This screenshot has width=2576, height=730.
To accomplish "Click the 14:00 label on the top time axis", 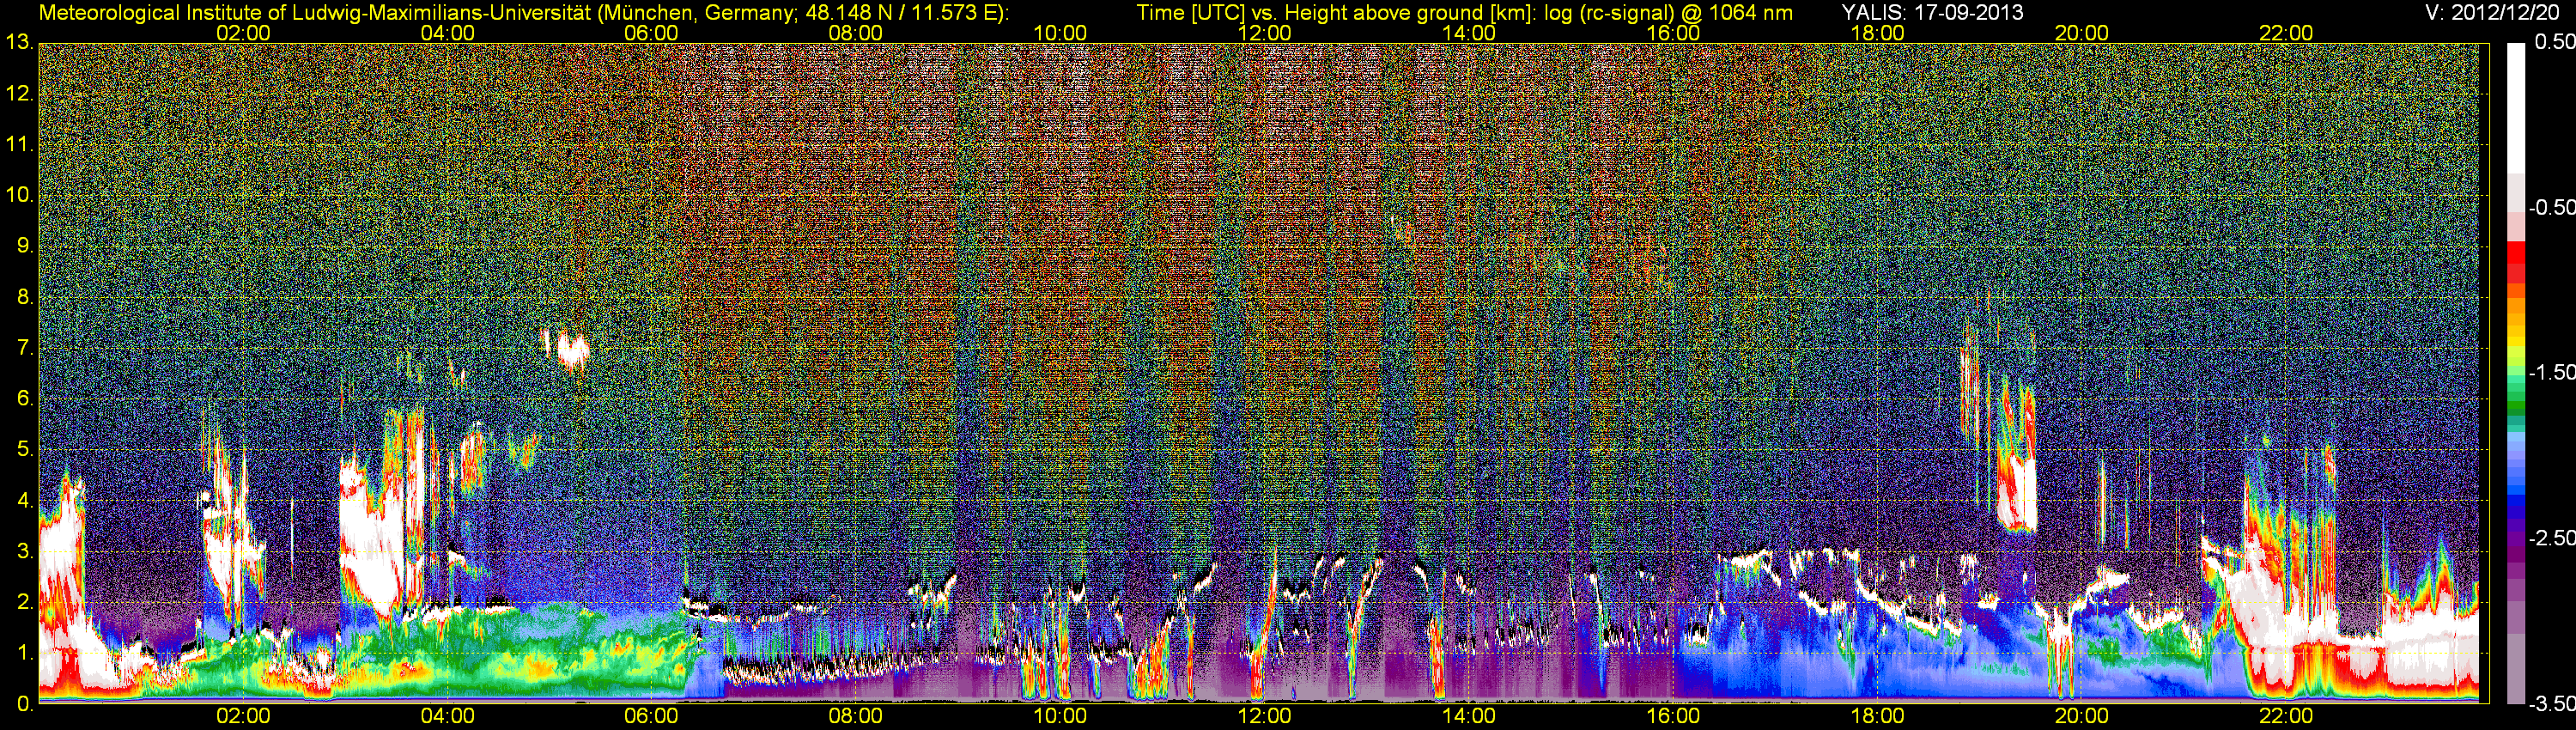I will click(x=1469, y=33).
